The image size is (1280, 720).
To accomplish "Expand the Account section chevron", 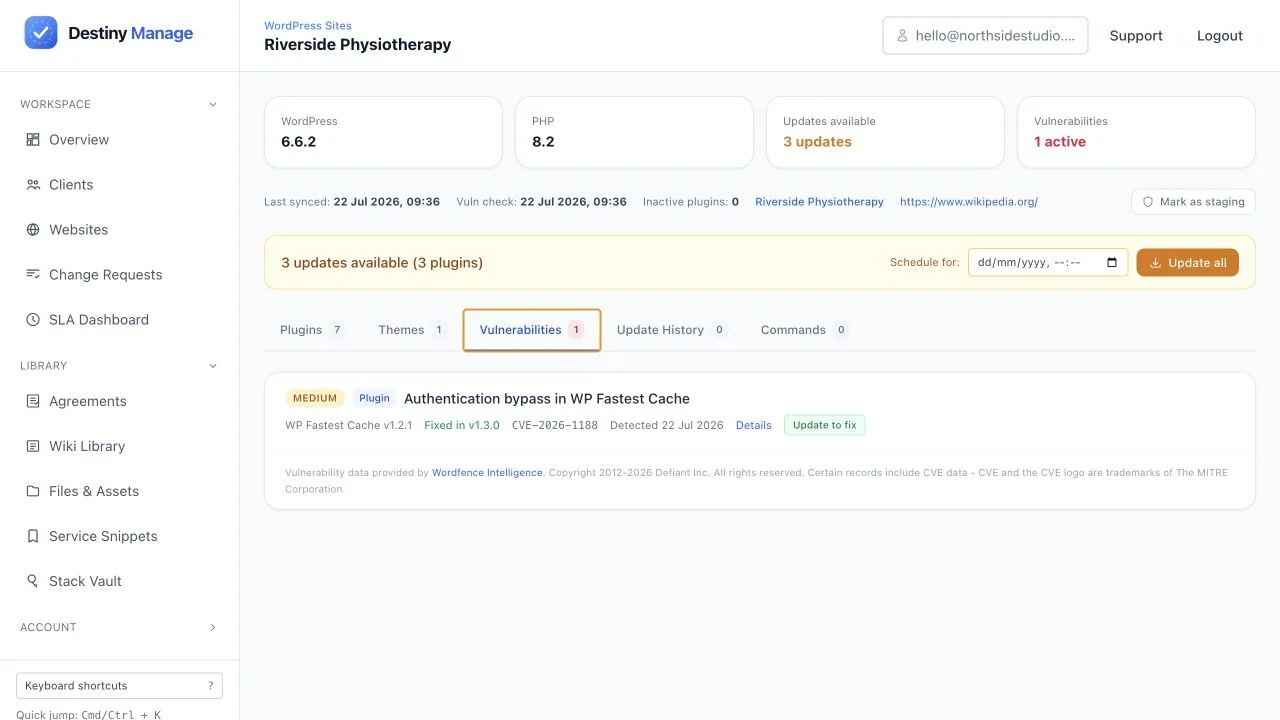I will click(212, 628).
